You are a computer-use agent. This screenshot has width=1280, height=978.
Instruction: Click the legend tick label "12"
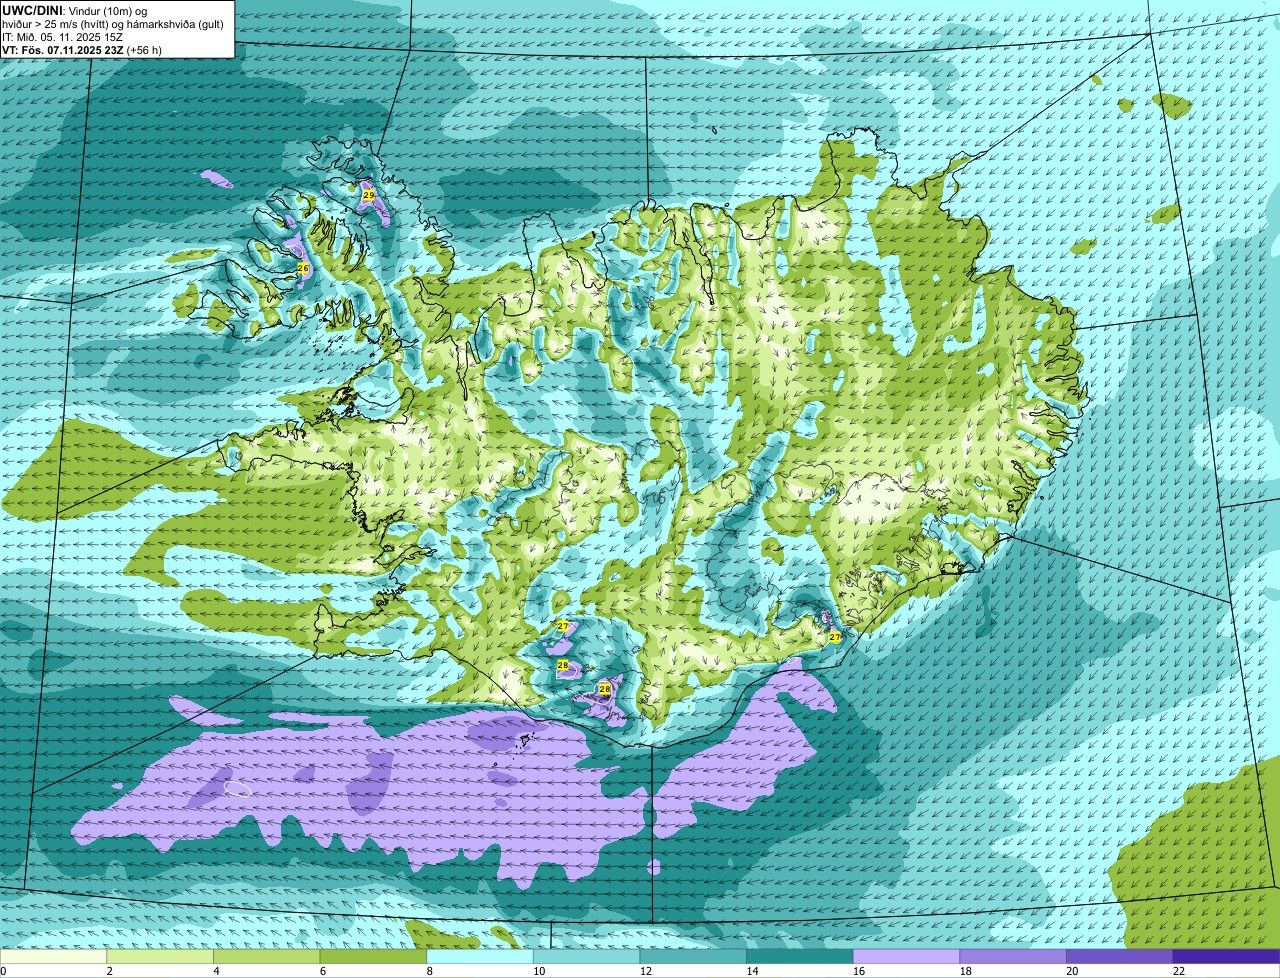pos(645,971)
